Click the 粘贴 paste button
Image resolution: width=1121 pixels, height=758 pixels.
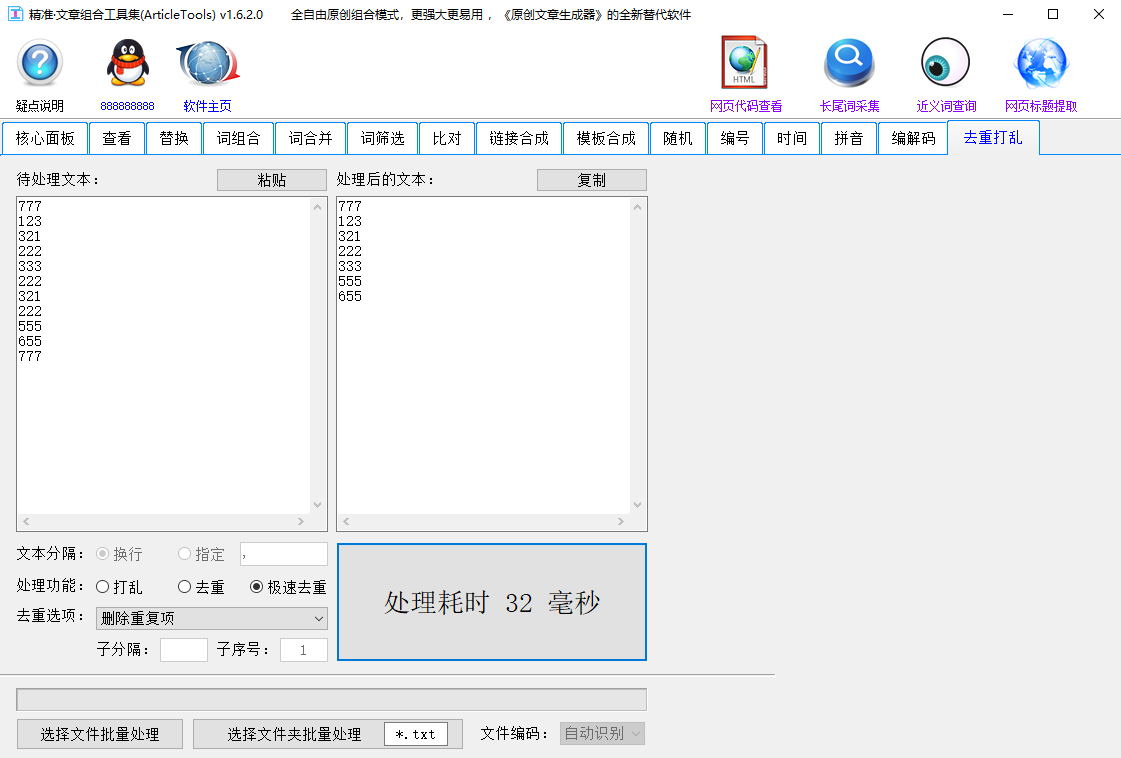coord(271,179)
